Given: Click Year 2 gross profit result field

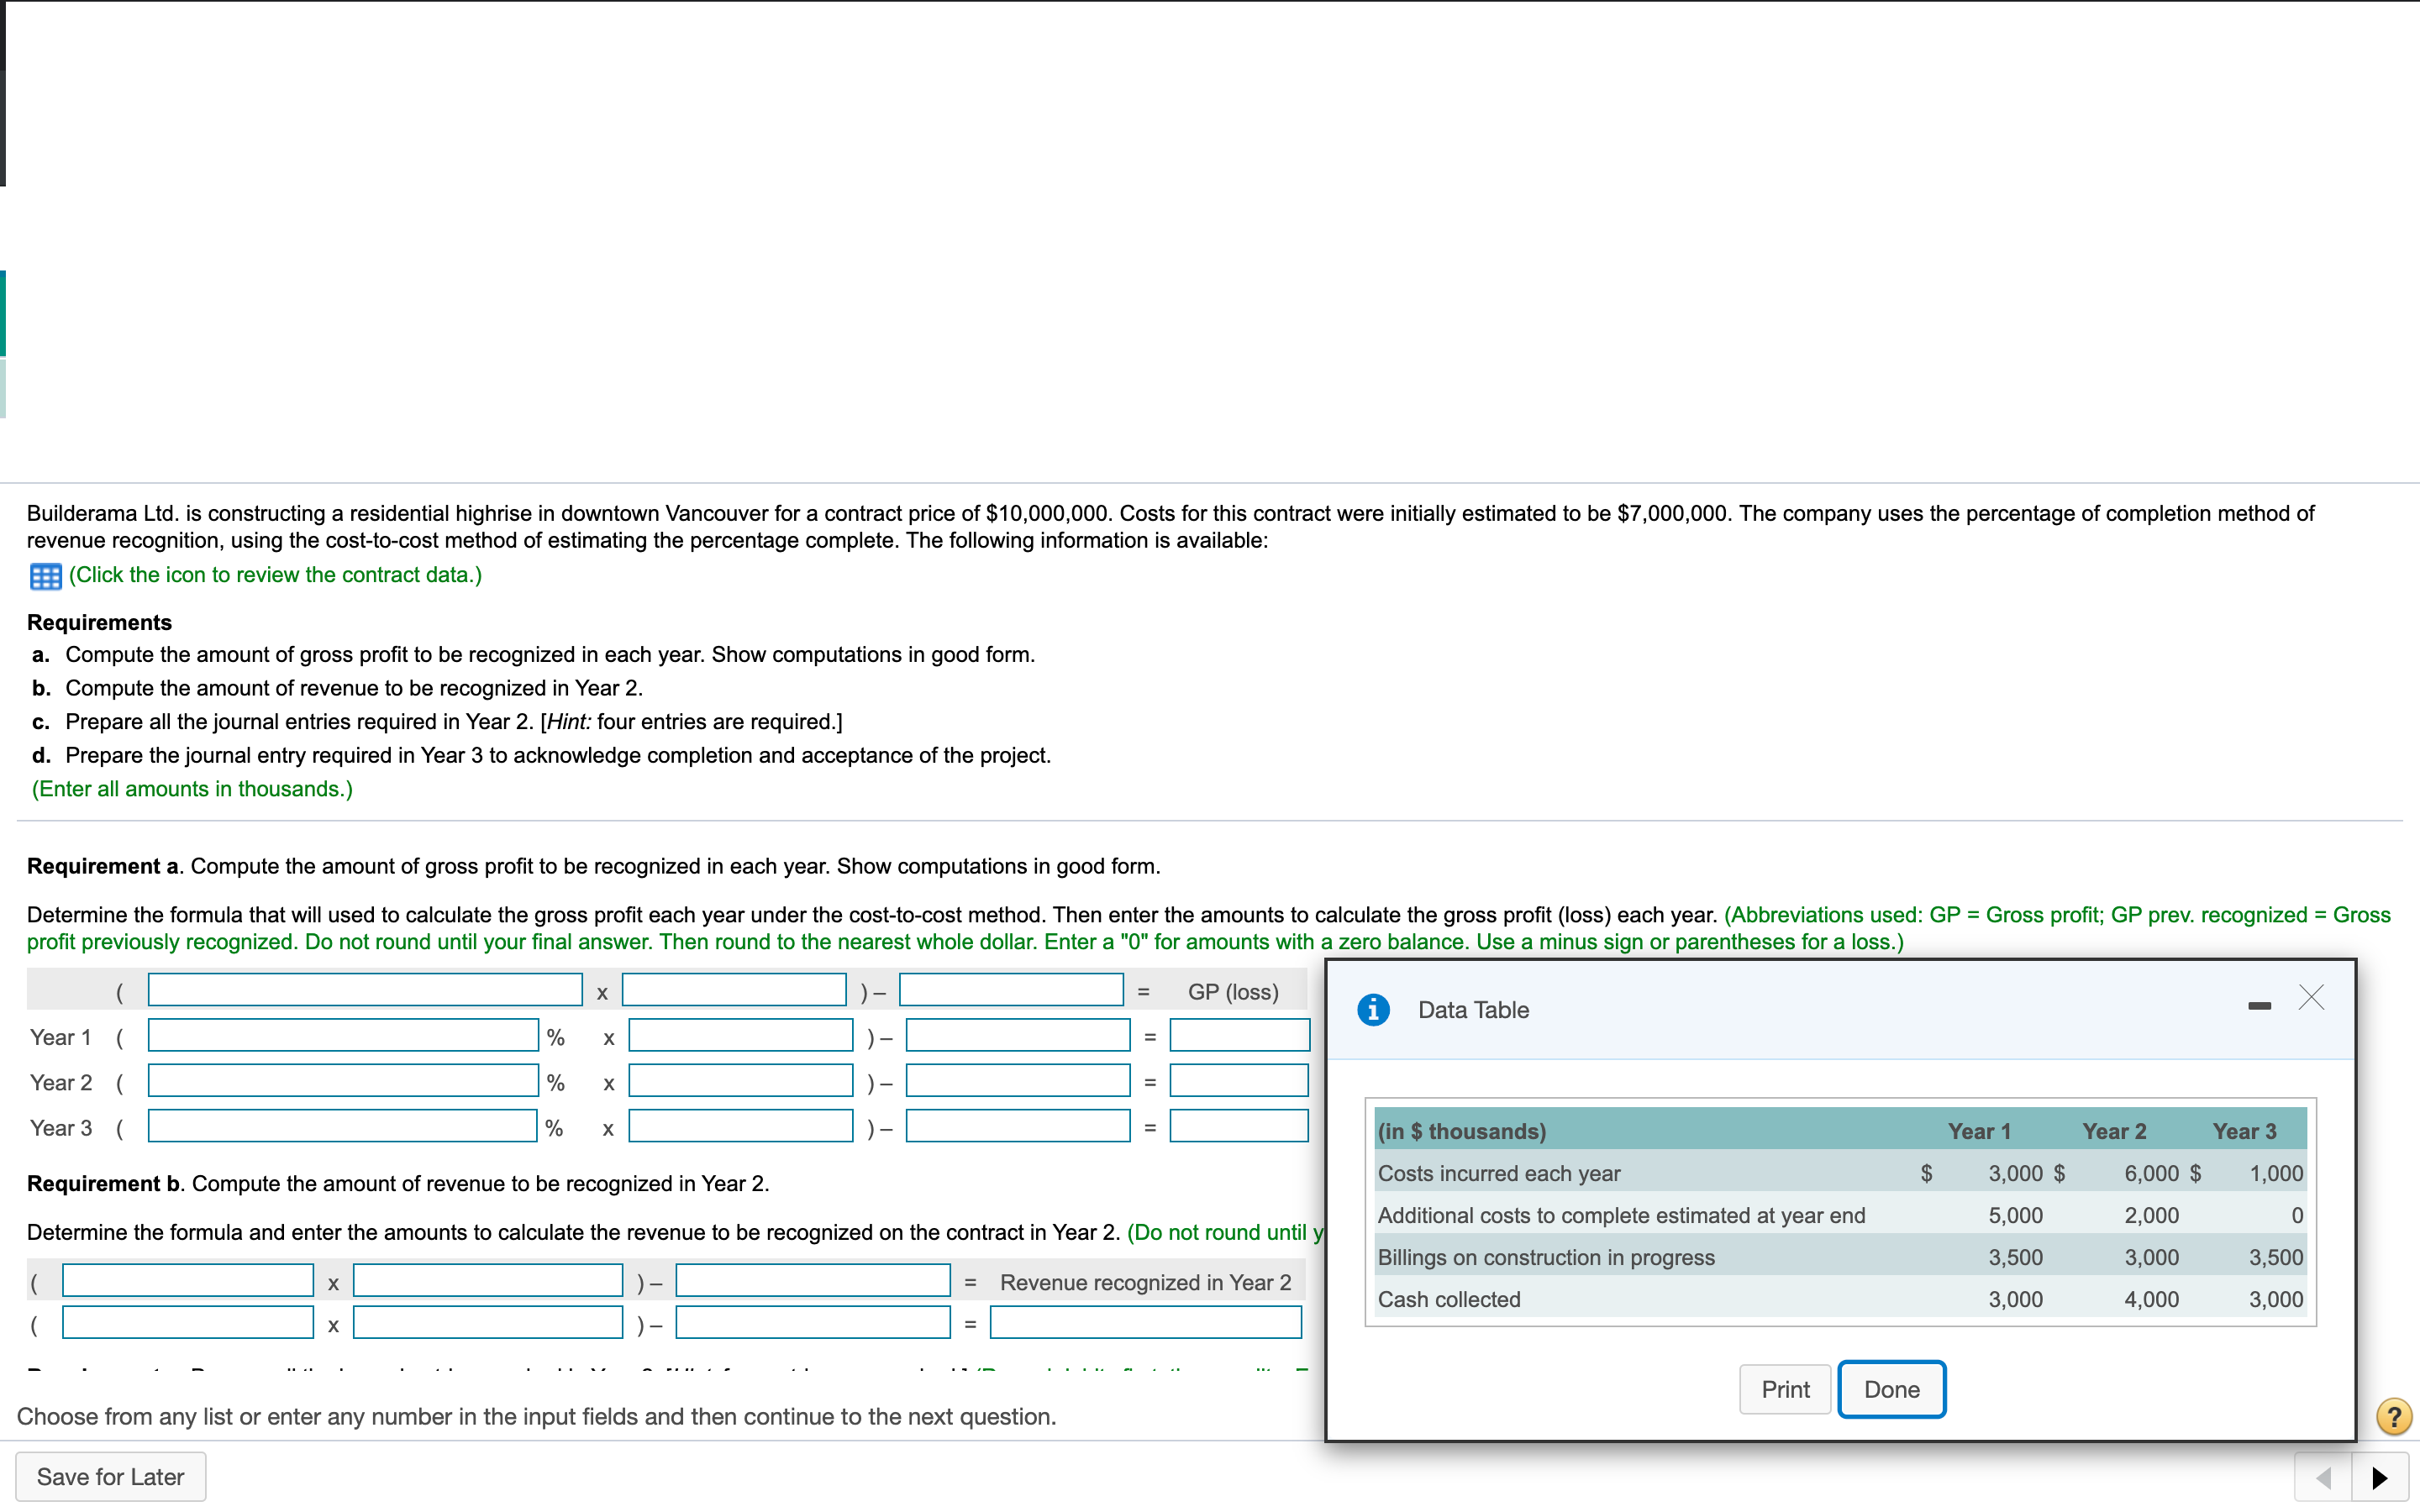Looking at the screenshot, I should tap(1239, 1081).
